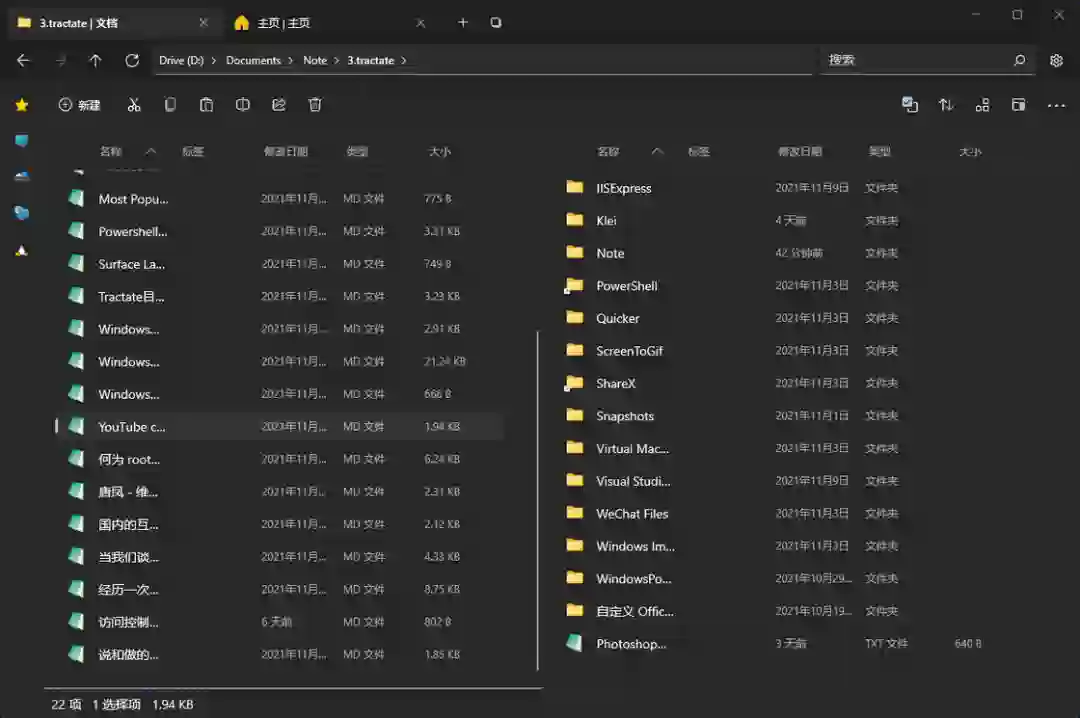This screenshot has width=1080, height=718.
Task: Click the Paste clipboard icon
Action: [x=206, y=105]
